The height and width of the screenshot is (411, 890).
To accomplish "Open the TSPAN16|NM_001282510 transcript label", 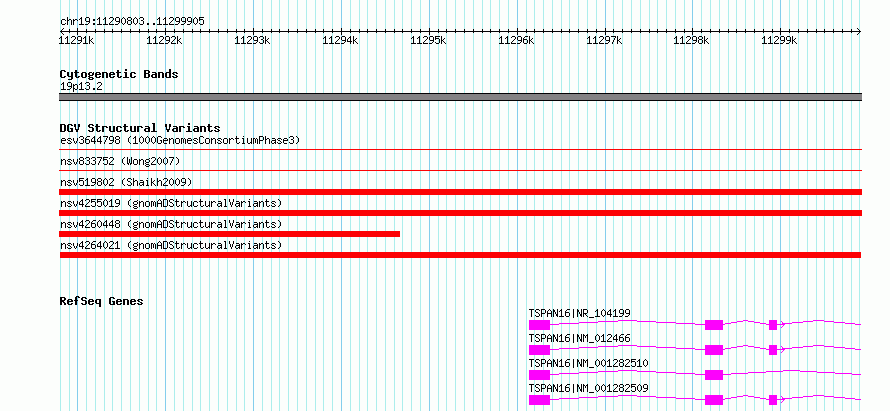I will tap(589, 363).
